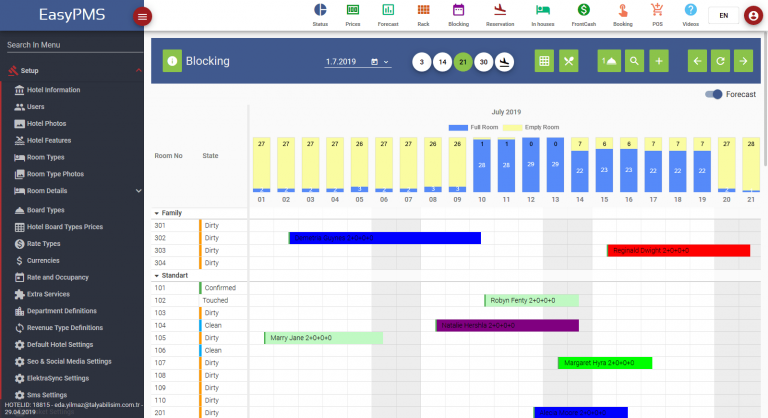Screen dimensions: 768x418
Task: Select the 30 days view option
Action: (x=483, y=62)
